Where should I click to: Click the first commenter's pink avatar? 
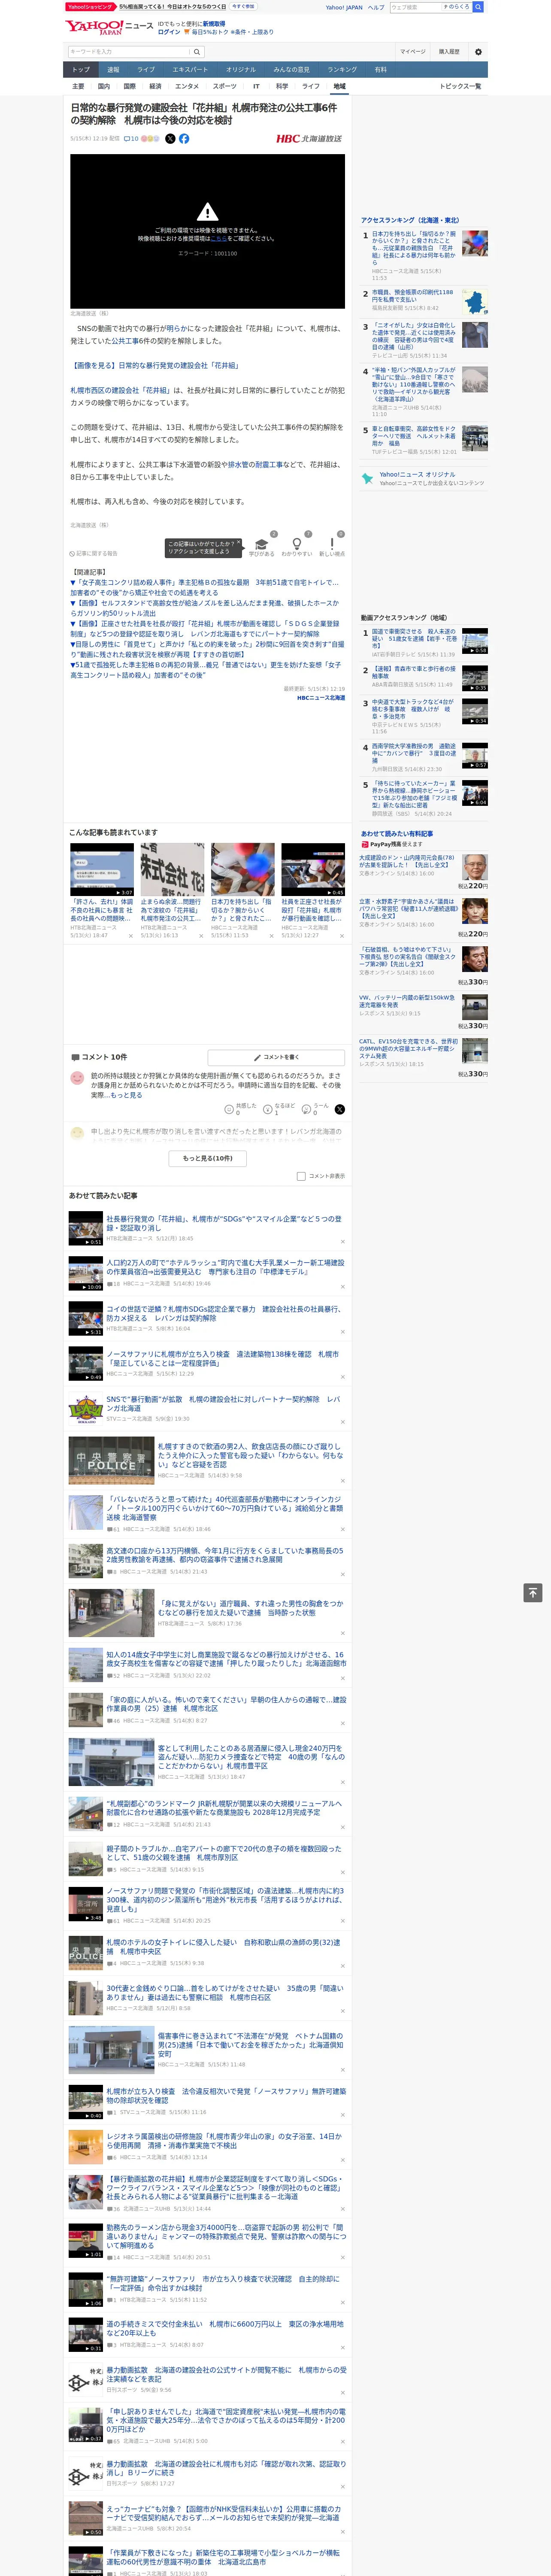[77, 1078]
